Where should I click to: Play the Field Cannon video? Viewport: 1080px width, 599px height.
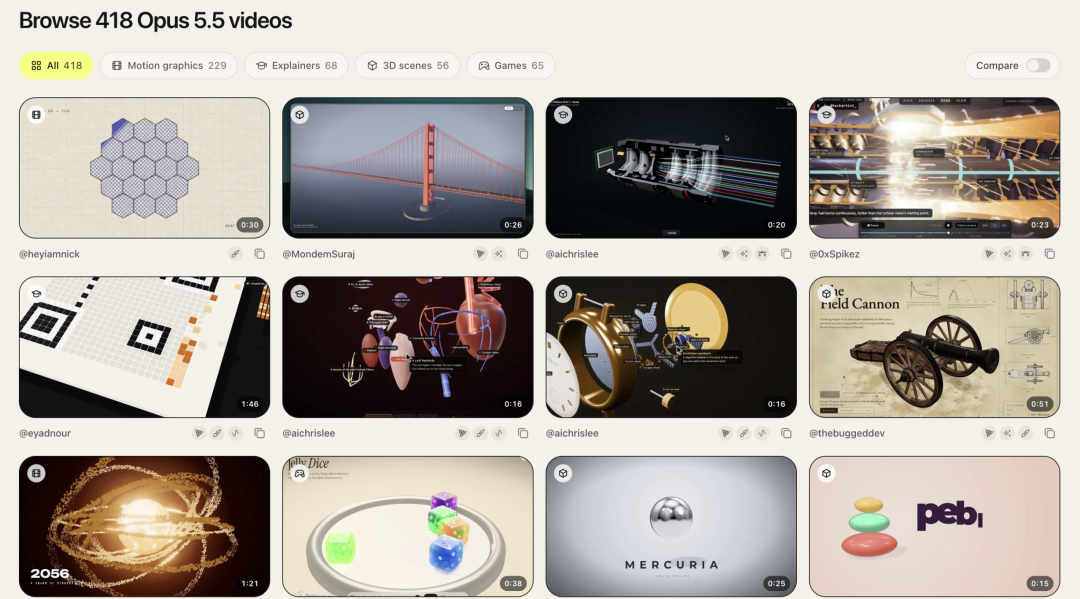coord(935,347)
